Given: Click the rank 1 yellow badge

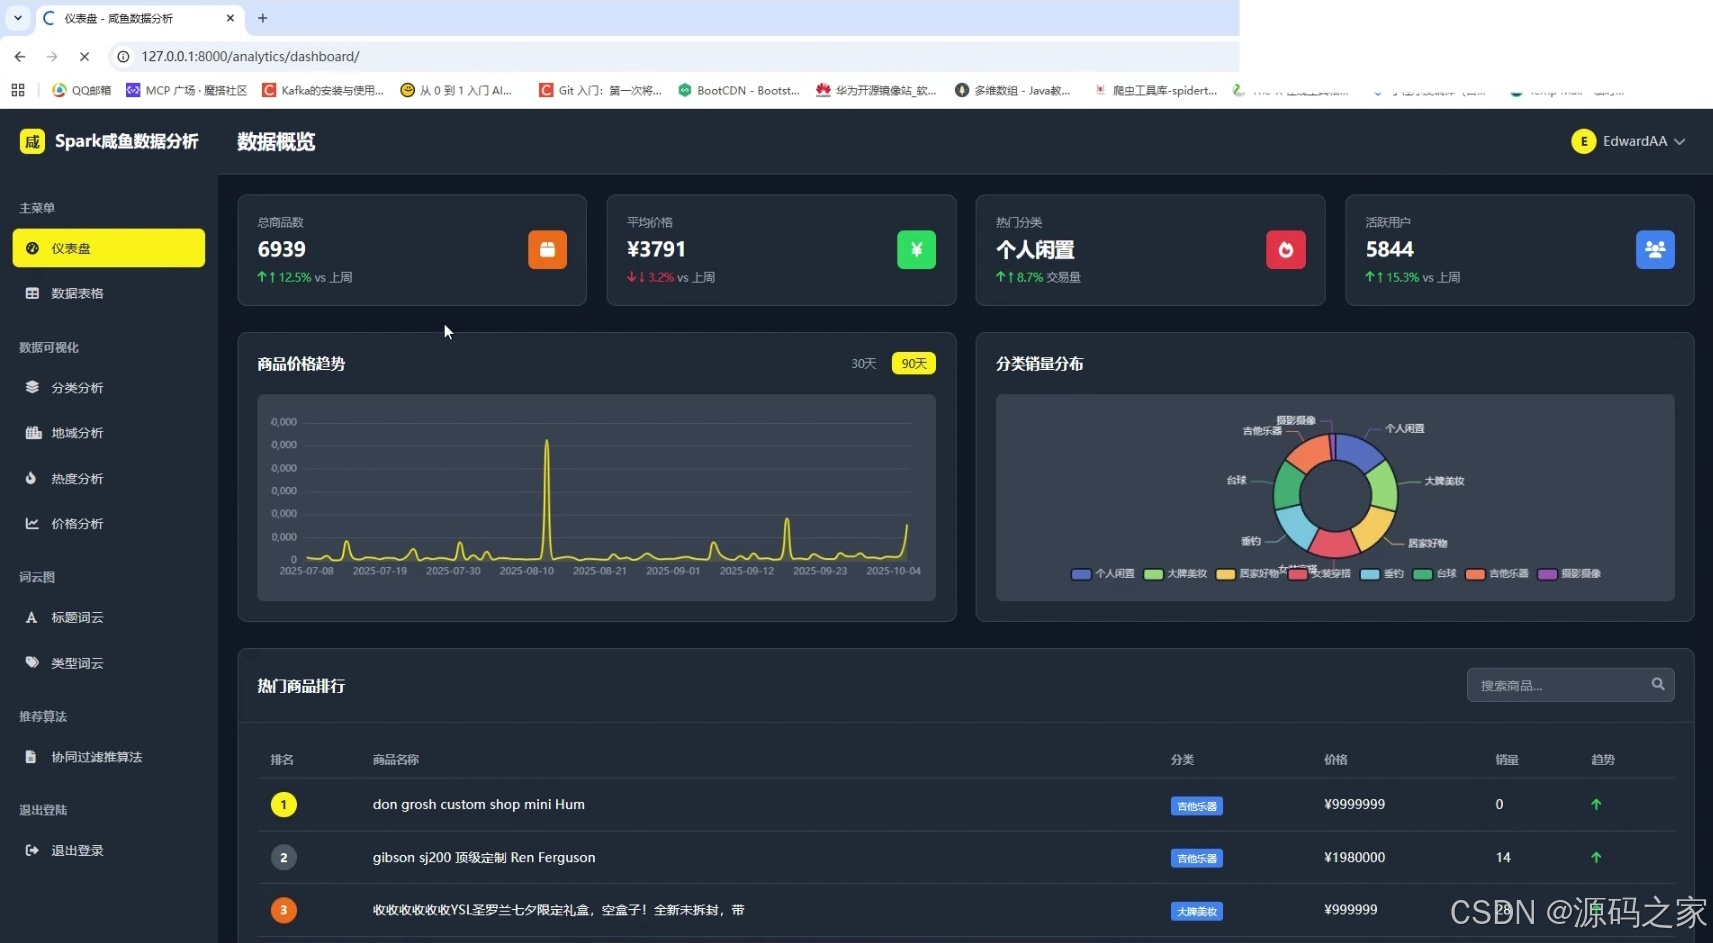Looking at the screenshot, I should tap(283, 804).
